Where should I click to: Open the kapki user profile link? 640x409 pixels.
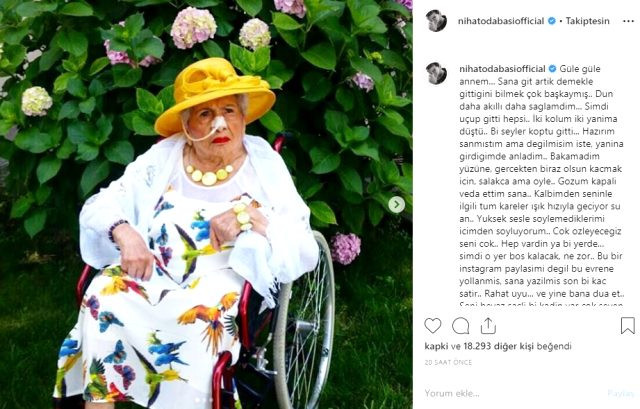436,347
